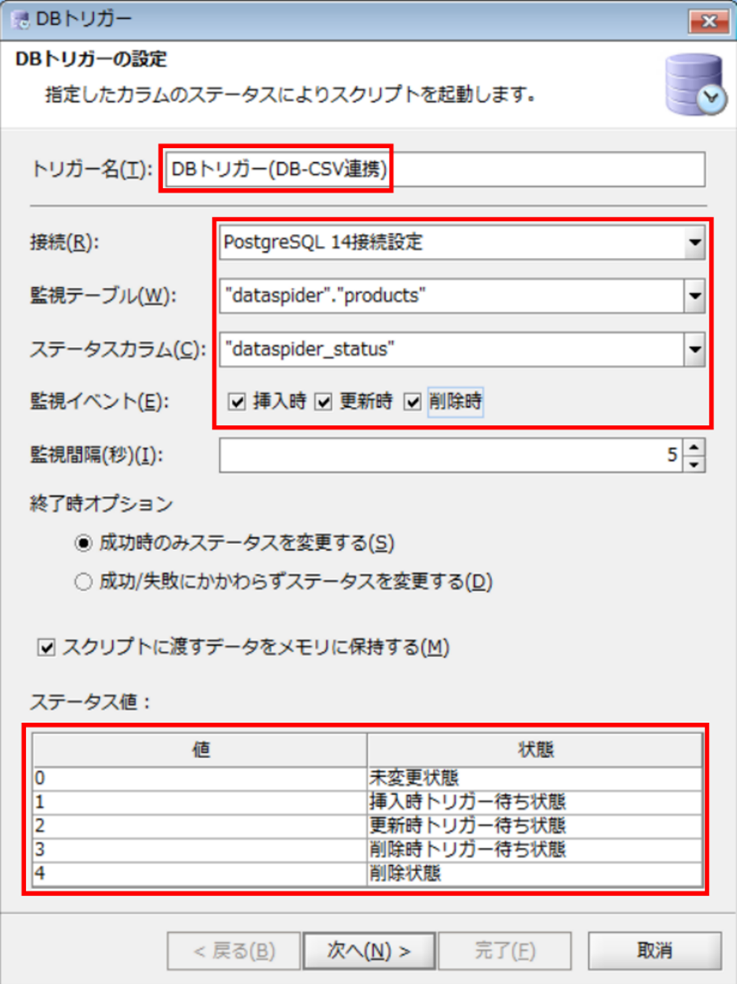Open the 監視テーブル dropdown arrow
737x984 pixels.
click(694, 296)
